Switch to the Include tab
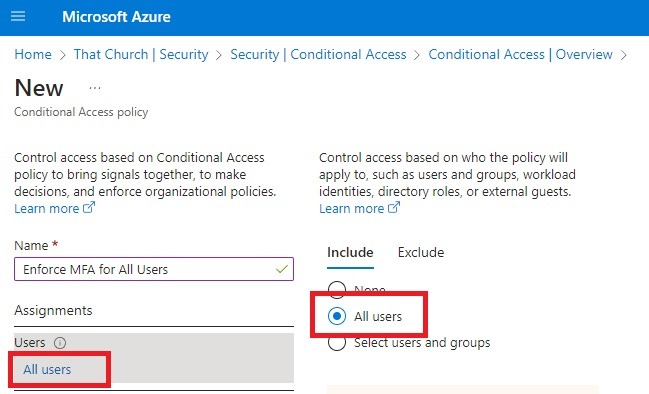This screenshot has height=394, width=649. pos(350,252)
